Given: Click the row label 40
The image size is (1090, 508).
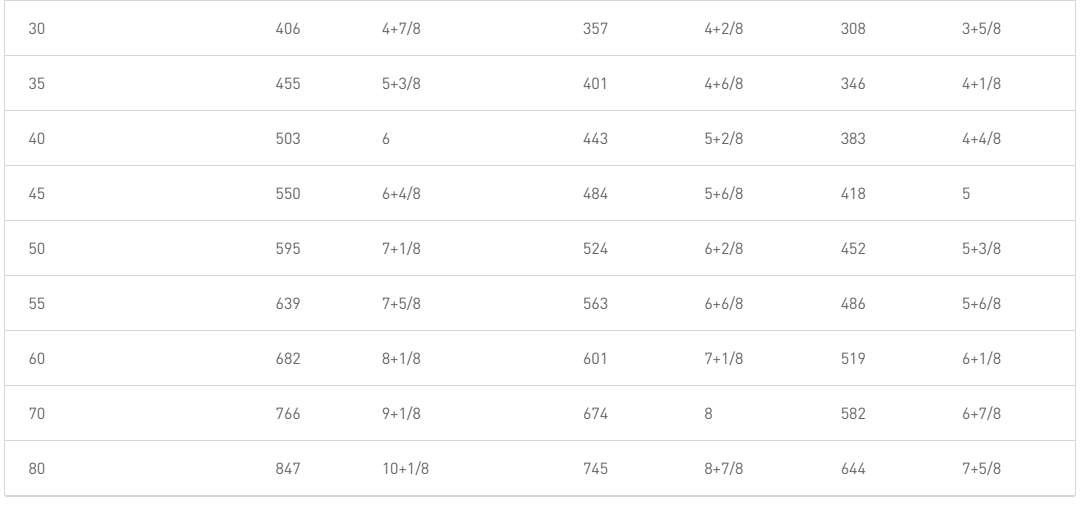Looking at the screenshot, I should coord(36,139).
